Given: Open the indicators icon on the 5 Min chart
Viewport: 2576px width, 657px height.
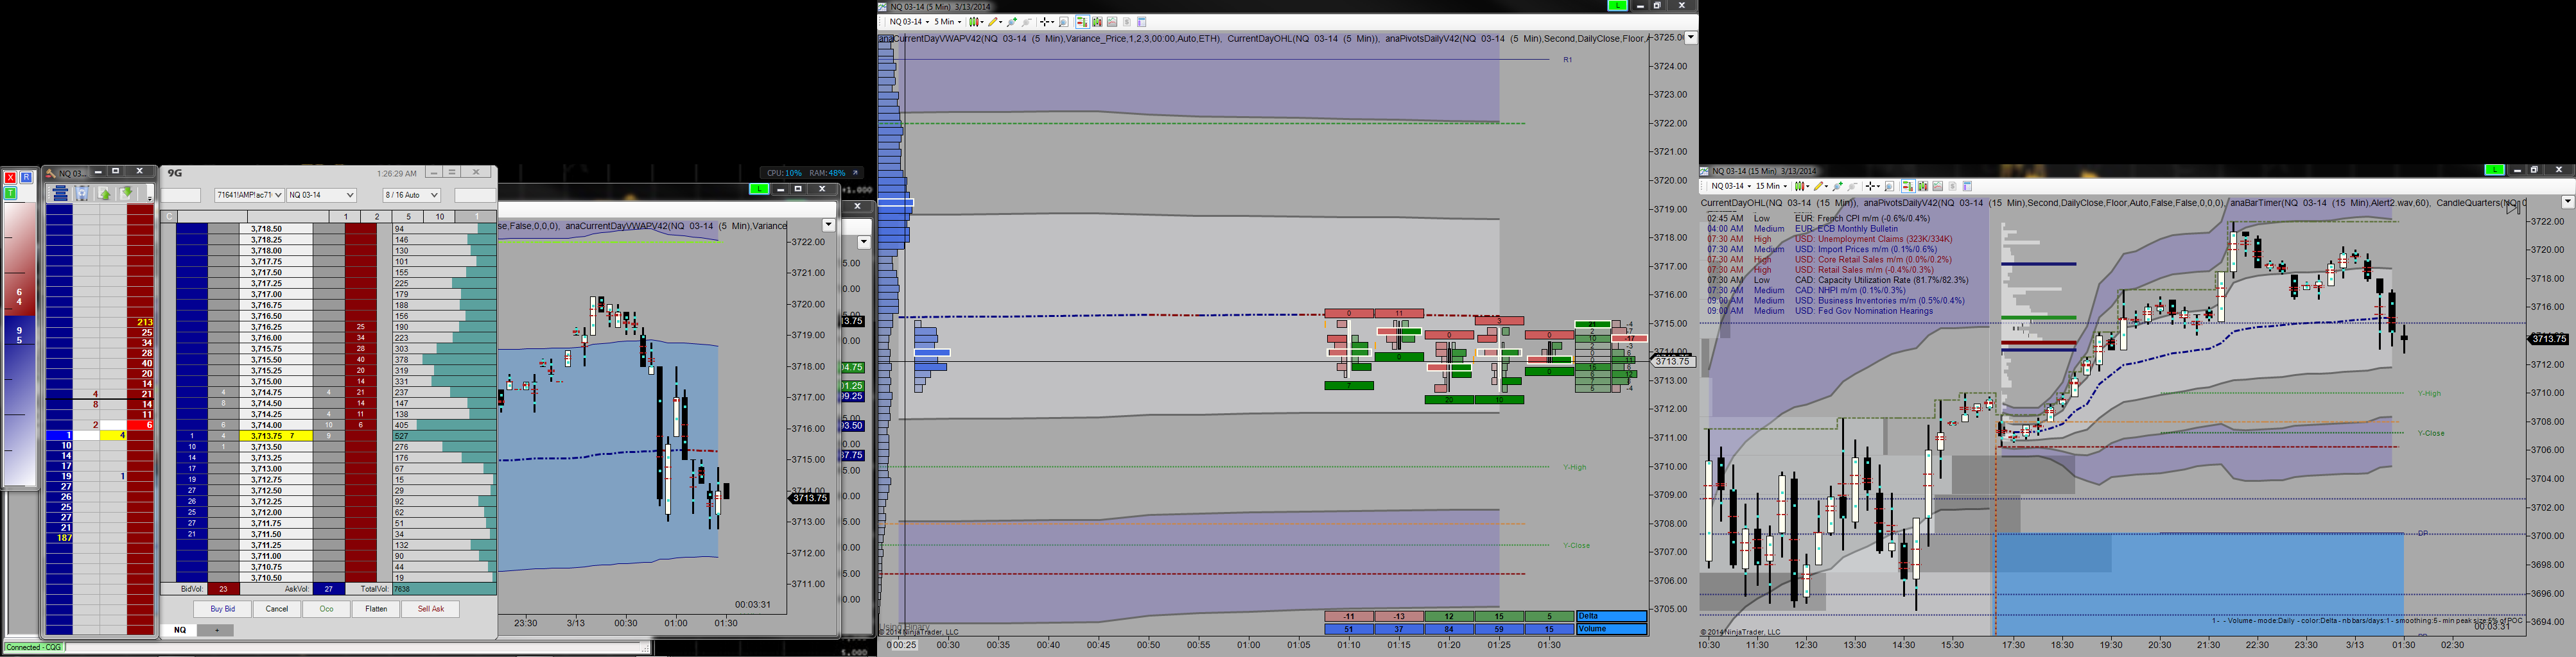Looking at the screenshot, I should [x=1112, y=22].
